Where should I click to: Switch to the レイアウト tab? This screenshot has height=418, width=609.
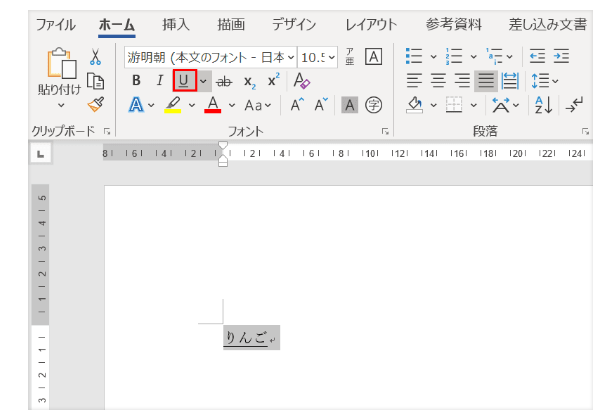[x=371, y=24]
